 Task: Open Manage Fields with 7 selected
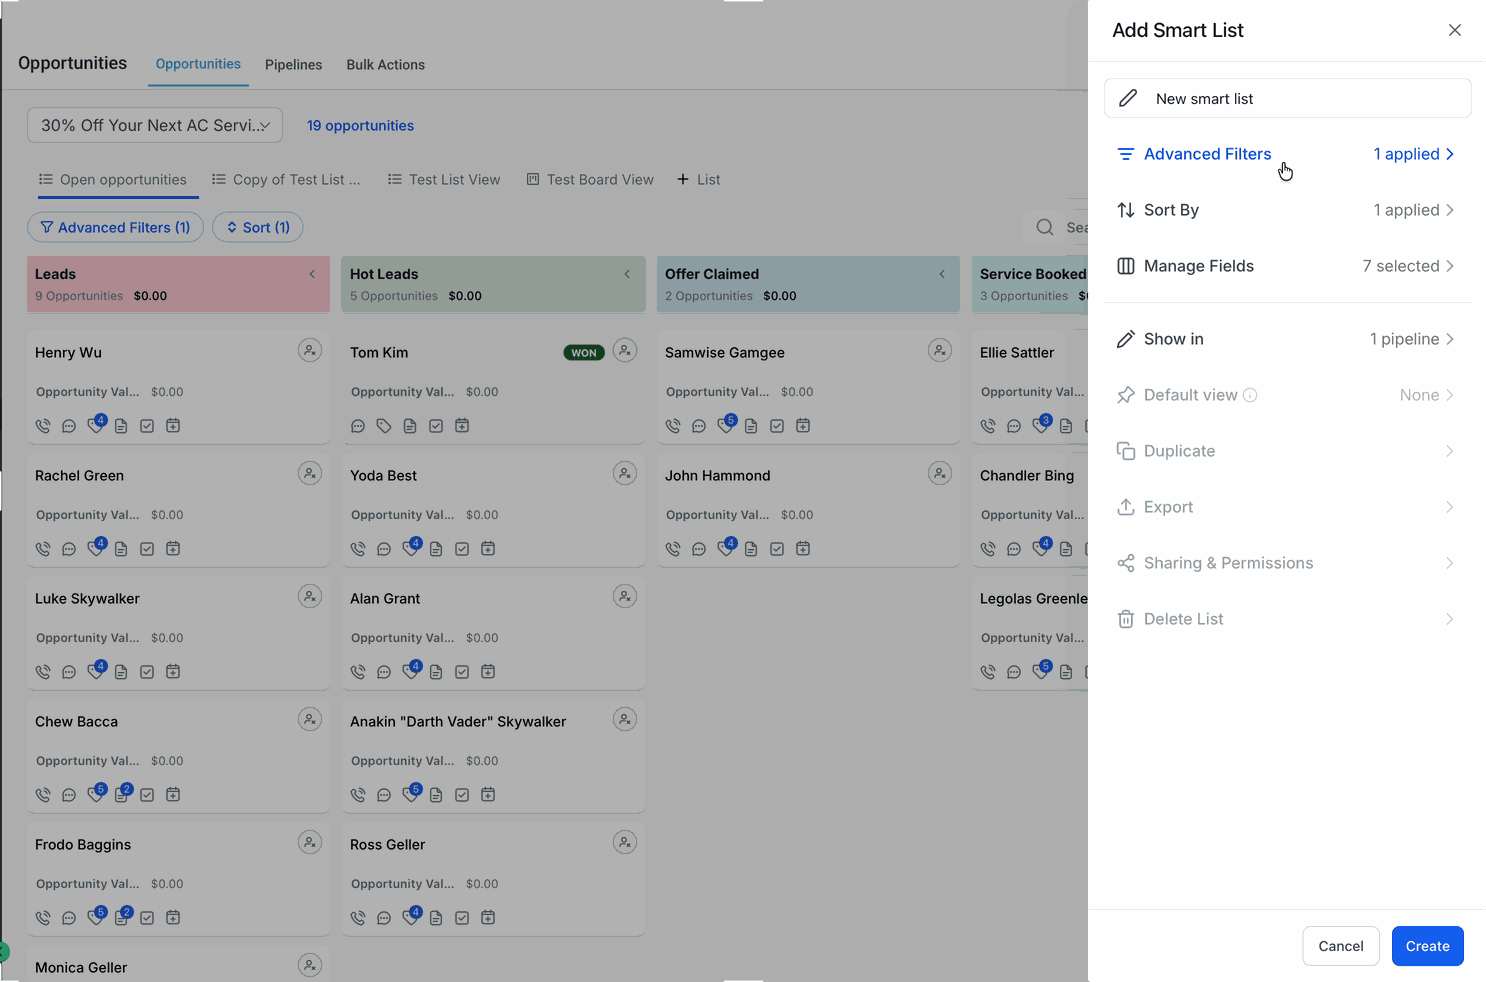[1287, 266]
